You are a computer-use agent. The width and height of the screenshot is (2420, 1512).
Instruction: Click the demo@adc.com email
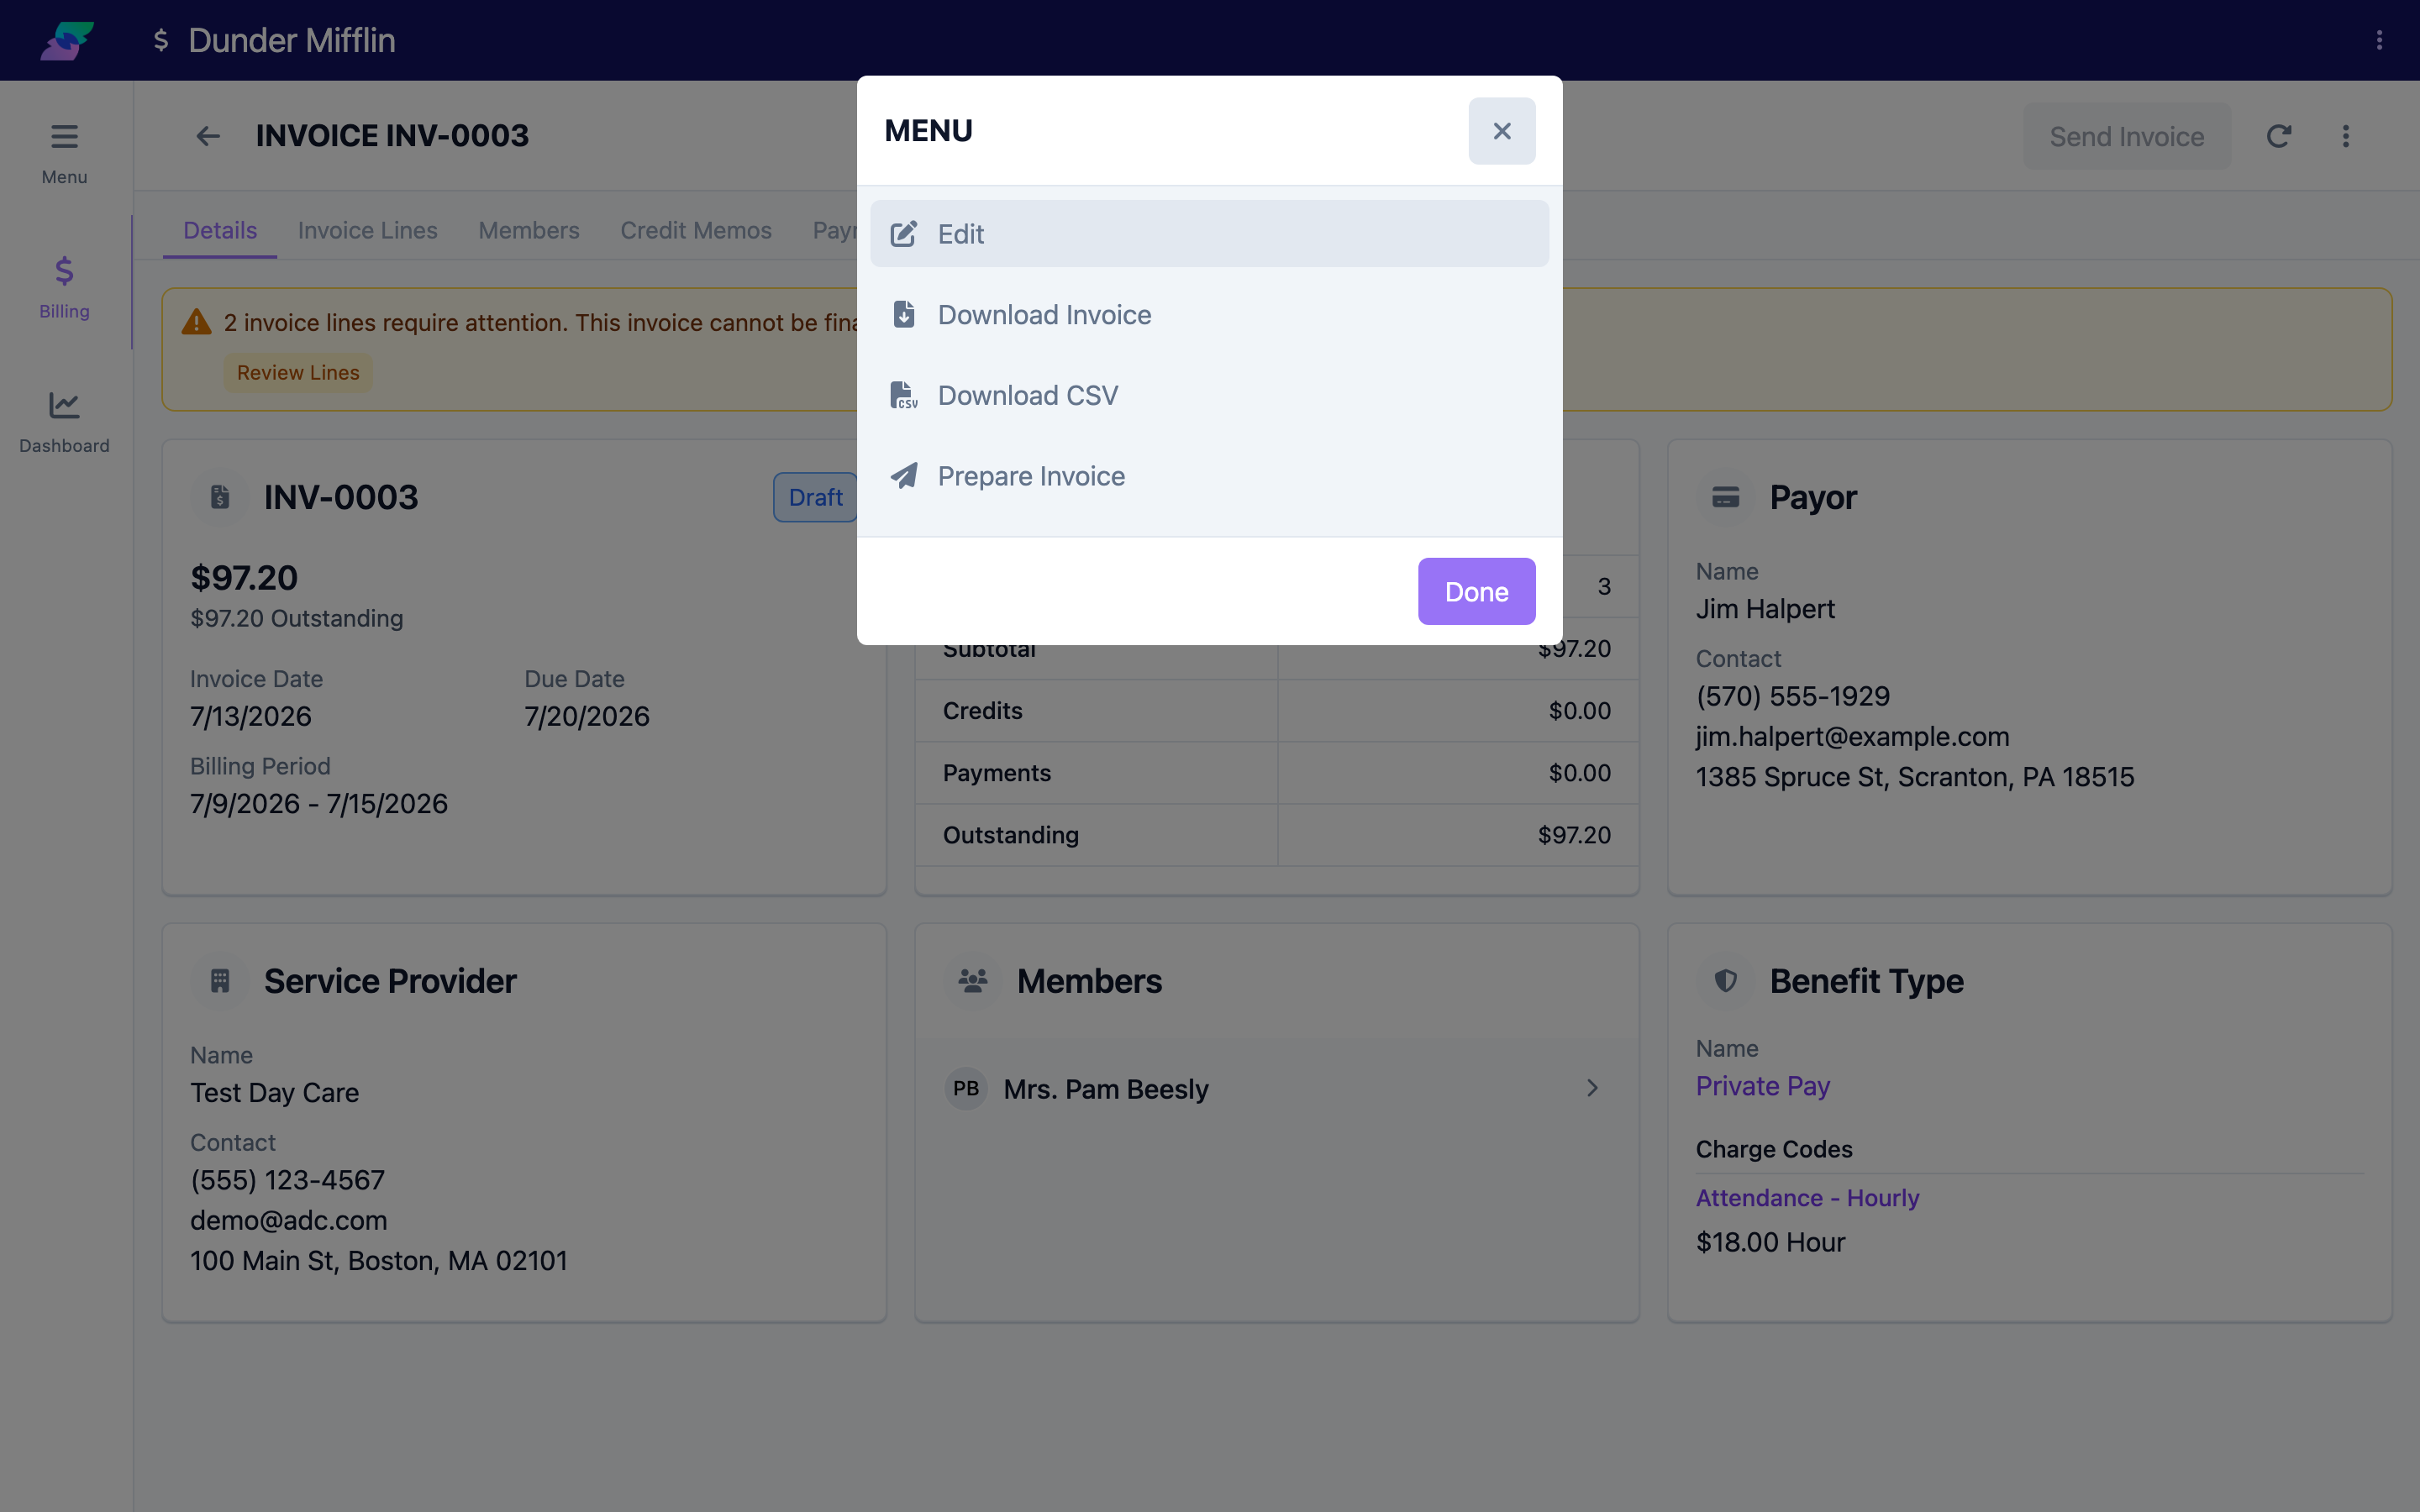tap(288, 1220)
